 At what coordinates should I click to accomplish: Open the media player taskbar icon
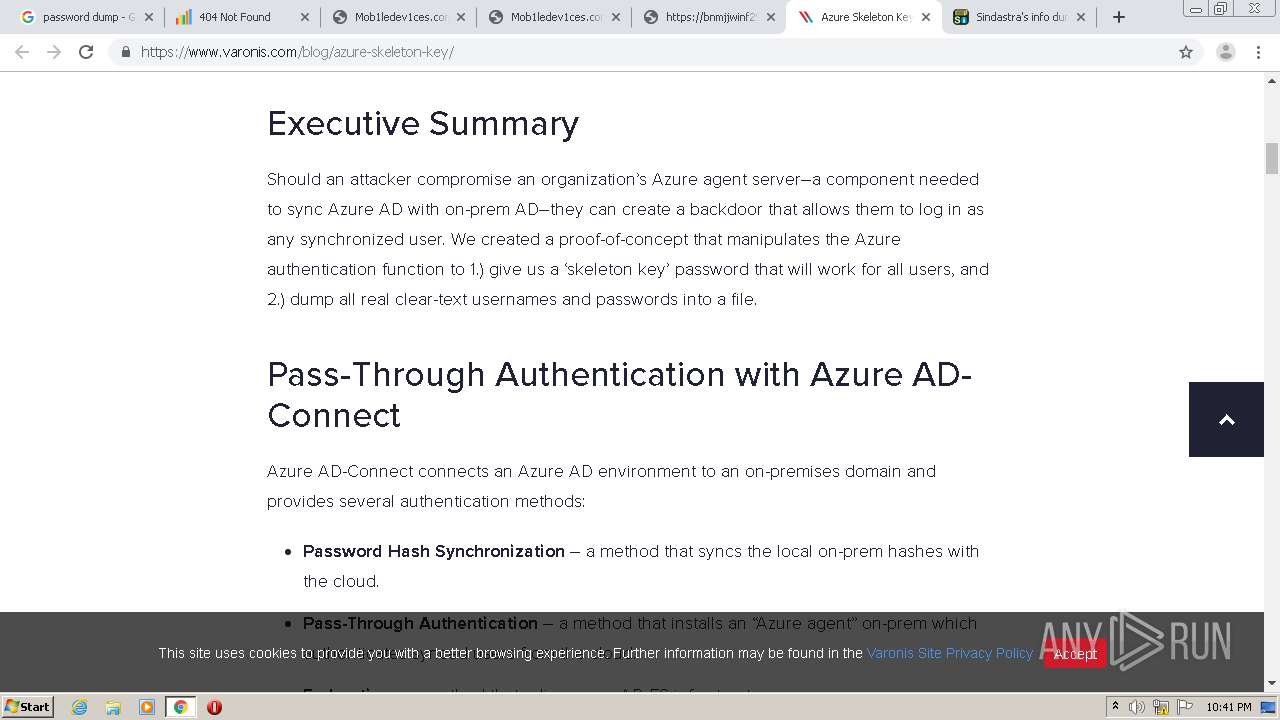coord(147,707)
